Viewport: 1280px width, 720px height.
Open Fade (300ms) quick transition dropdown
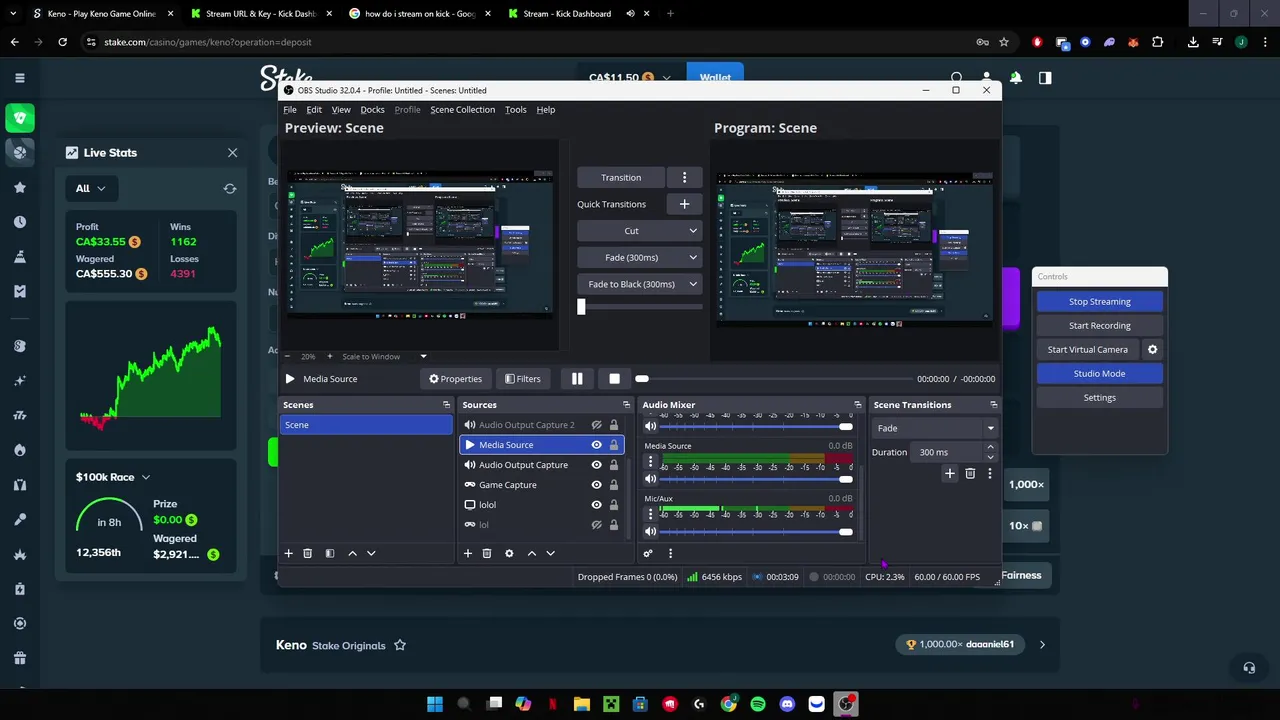coord(639,257)
